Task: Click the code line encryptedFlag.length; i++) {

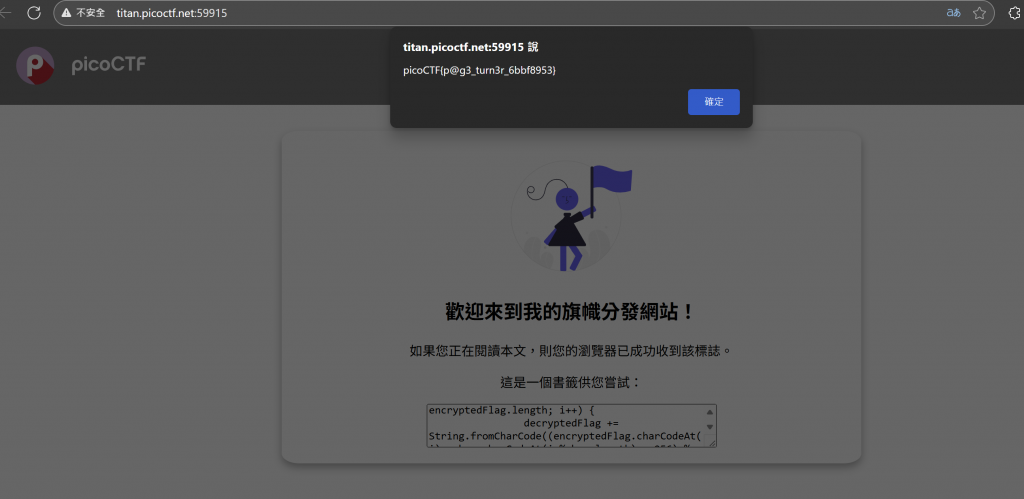Action: [511, 411]
